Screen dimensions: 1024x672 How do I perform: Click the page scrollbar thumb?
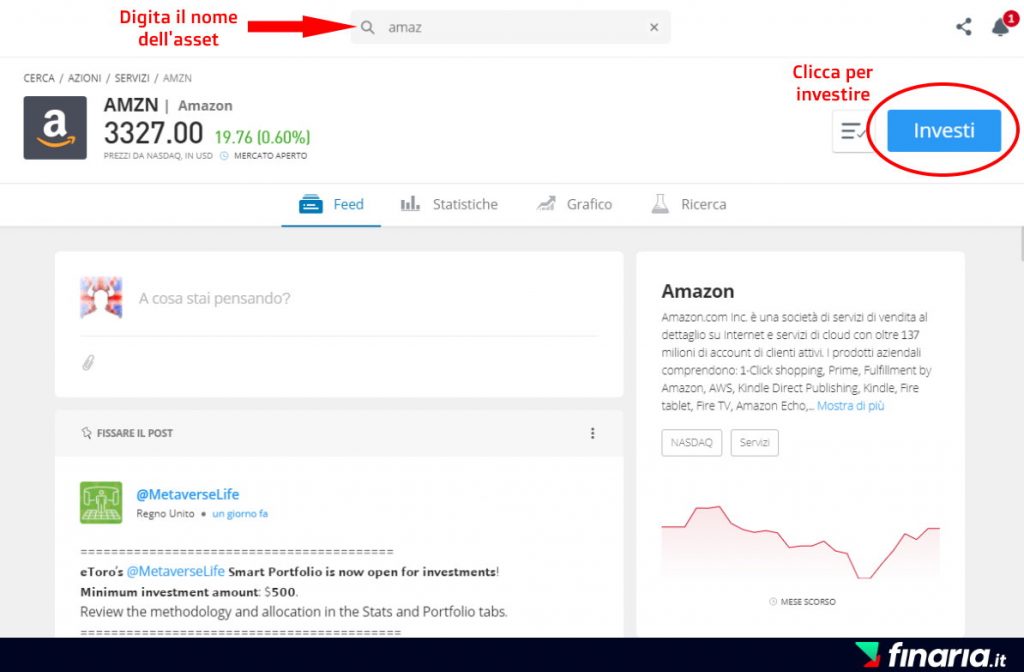(1021, 244)
